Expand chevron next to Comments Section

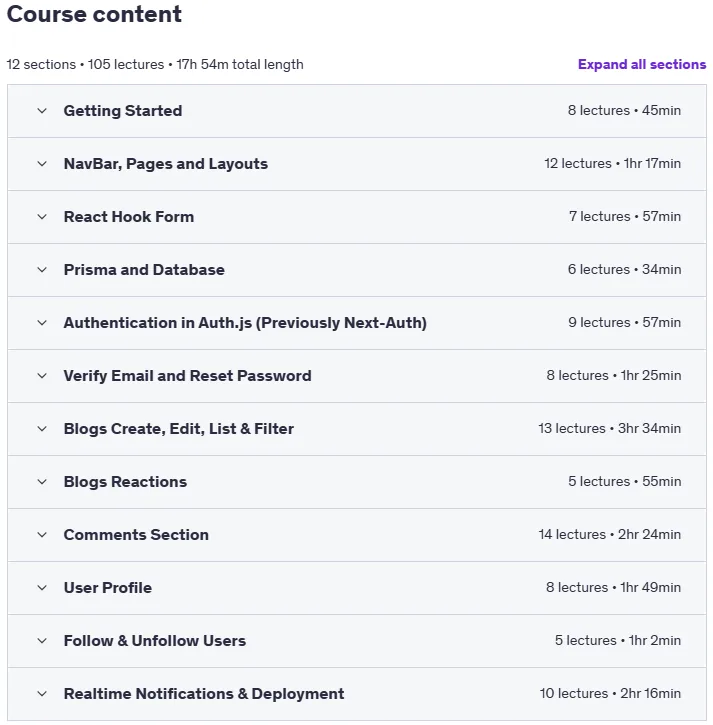42,535
